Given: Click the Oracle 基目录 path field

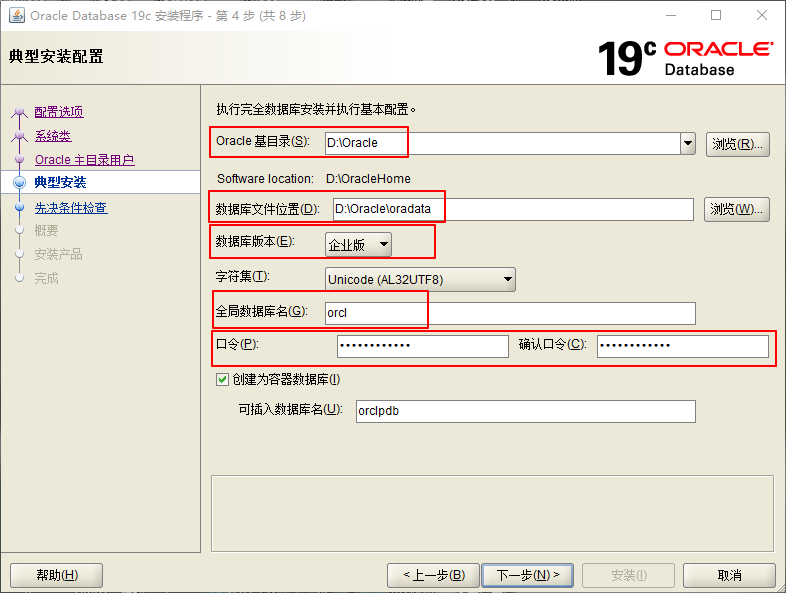Looking at the screenshot, I should (x=502, y=143).
